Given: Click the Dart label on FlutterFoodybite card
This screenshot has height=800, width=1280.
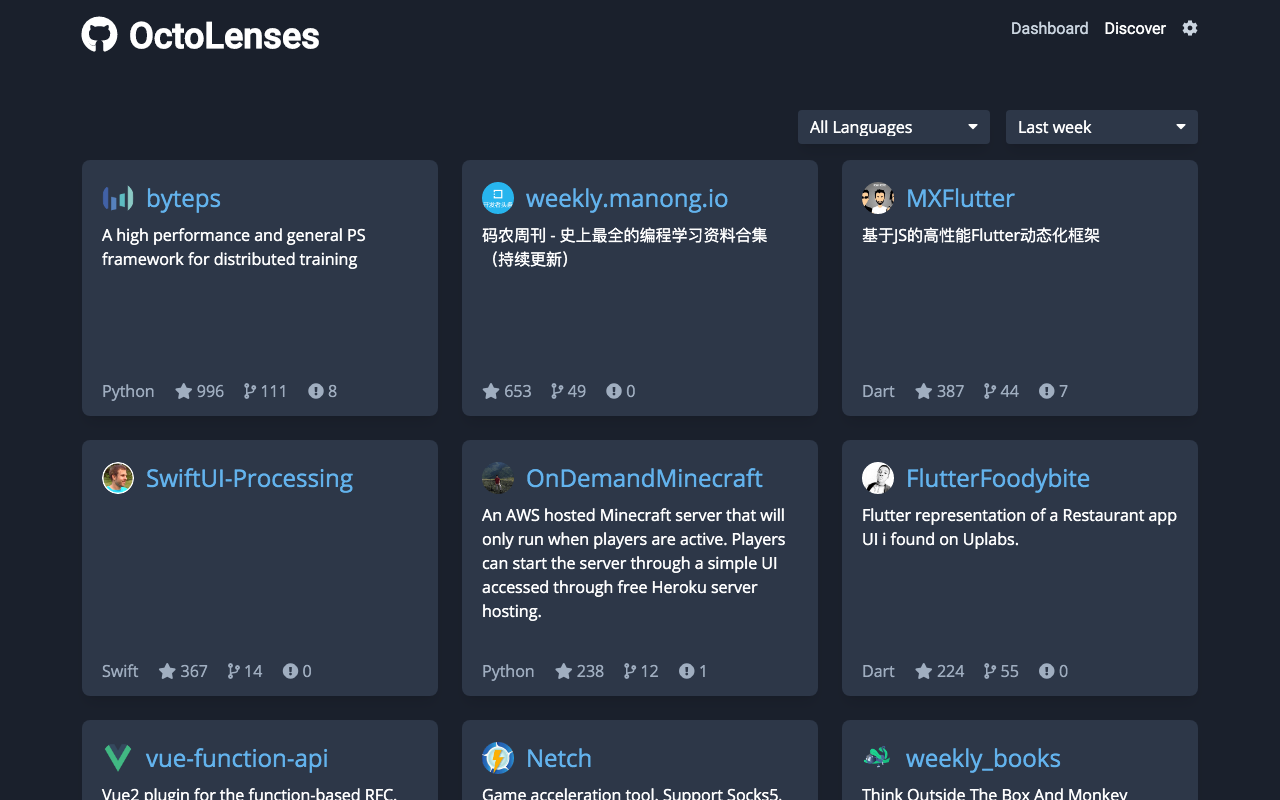Looking at the screenshot, I should click(x=878, y=671).
